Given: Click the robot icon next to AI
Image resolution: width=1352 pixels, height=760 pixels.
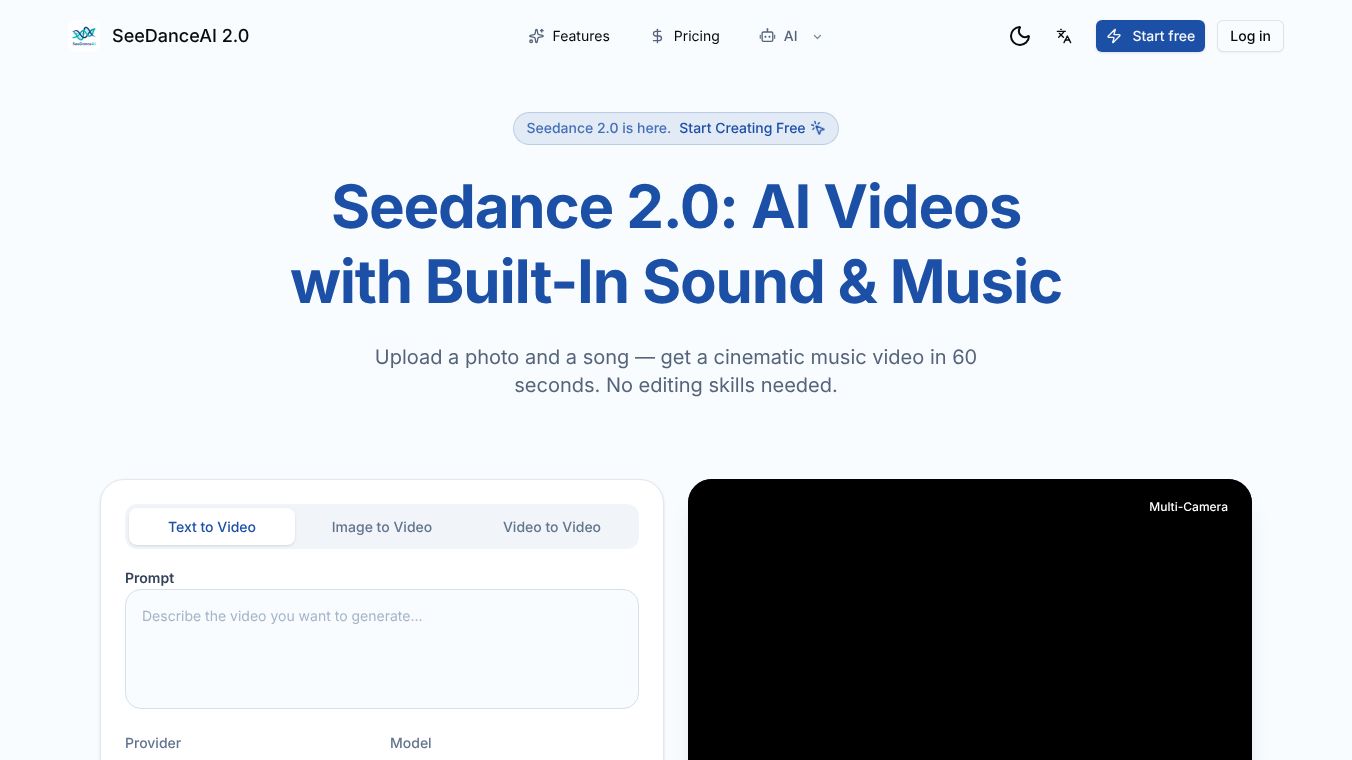Looking at the screenshot, I should 765,36.
